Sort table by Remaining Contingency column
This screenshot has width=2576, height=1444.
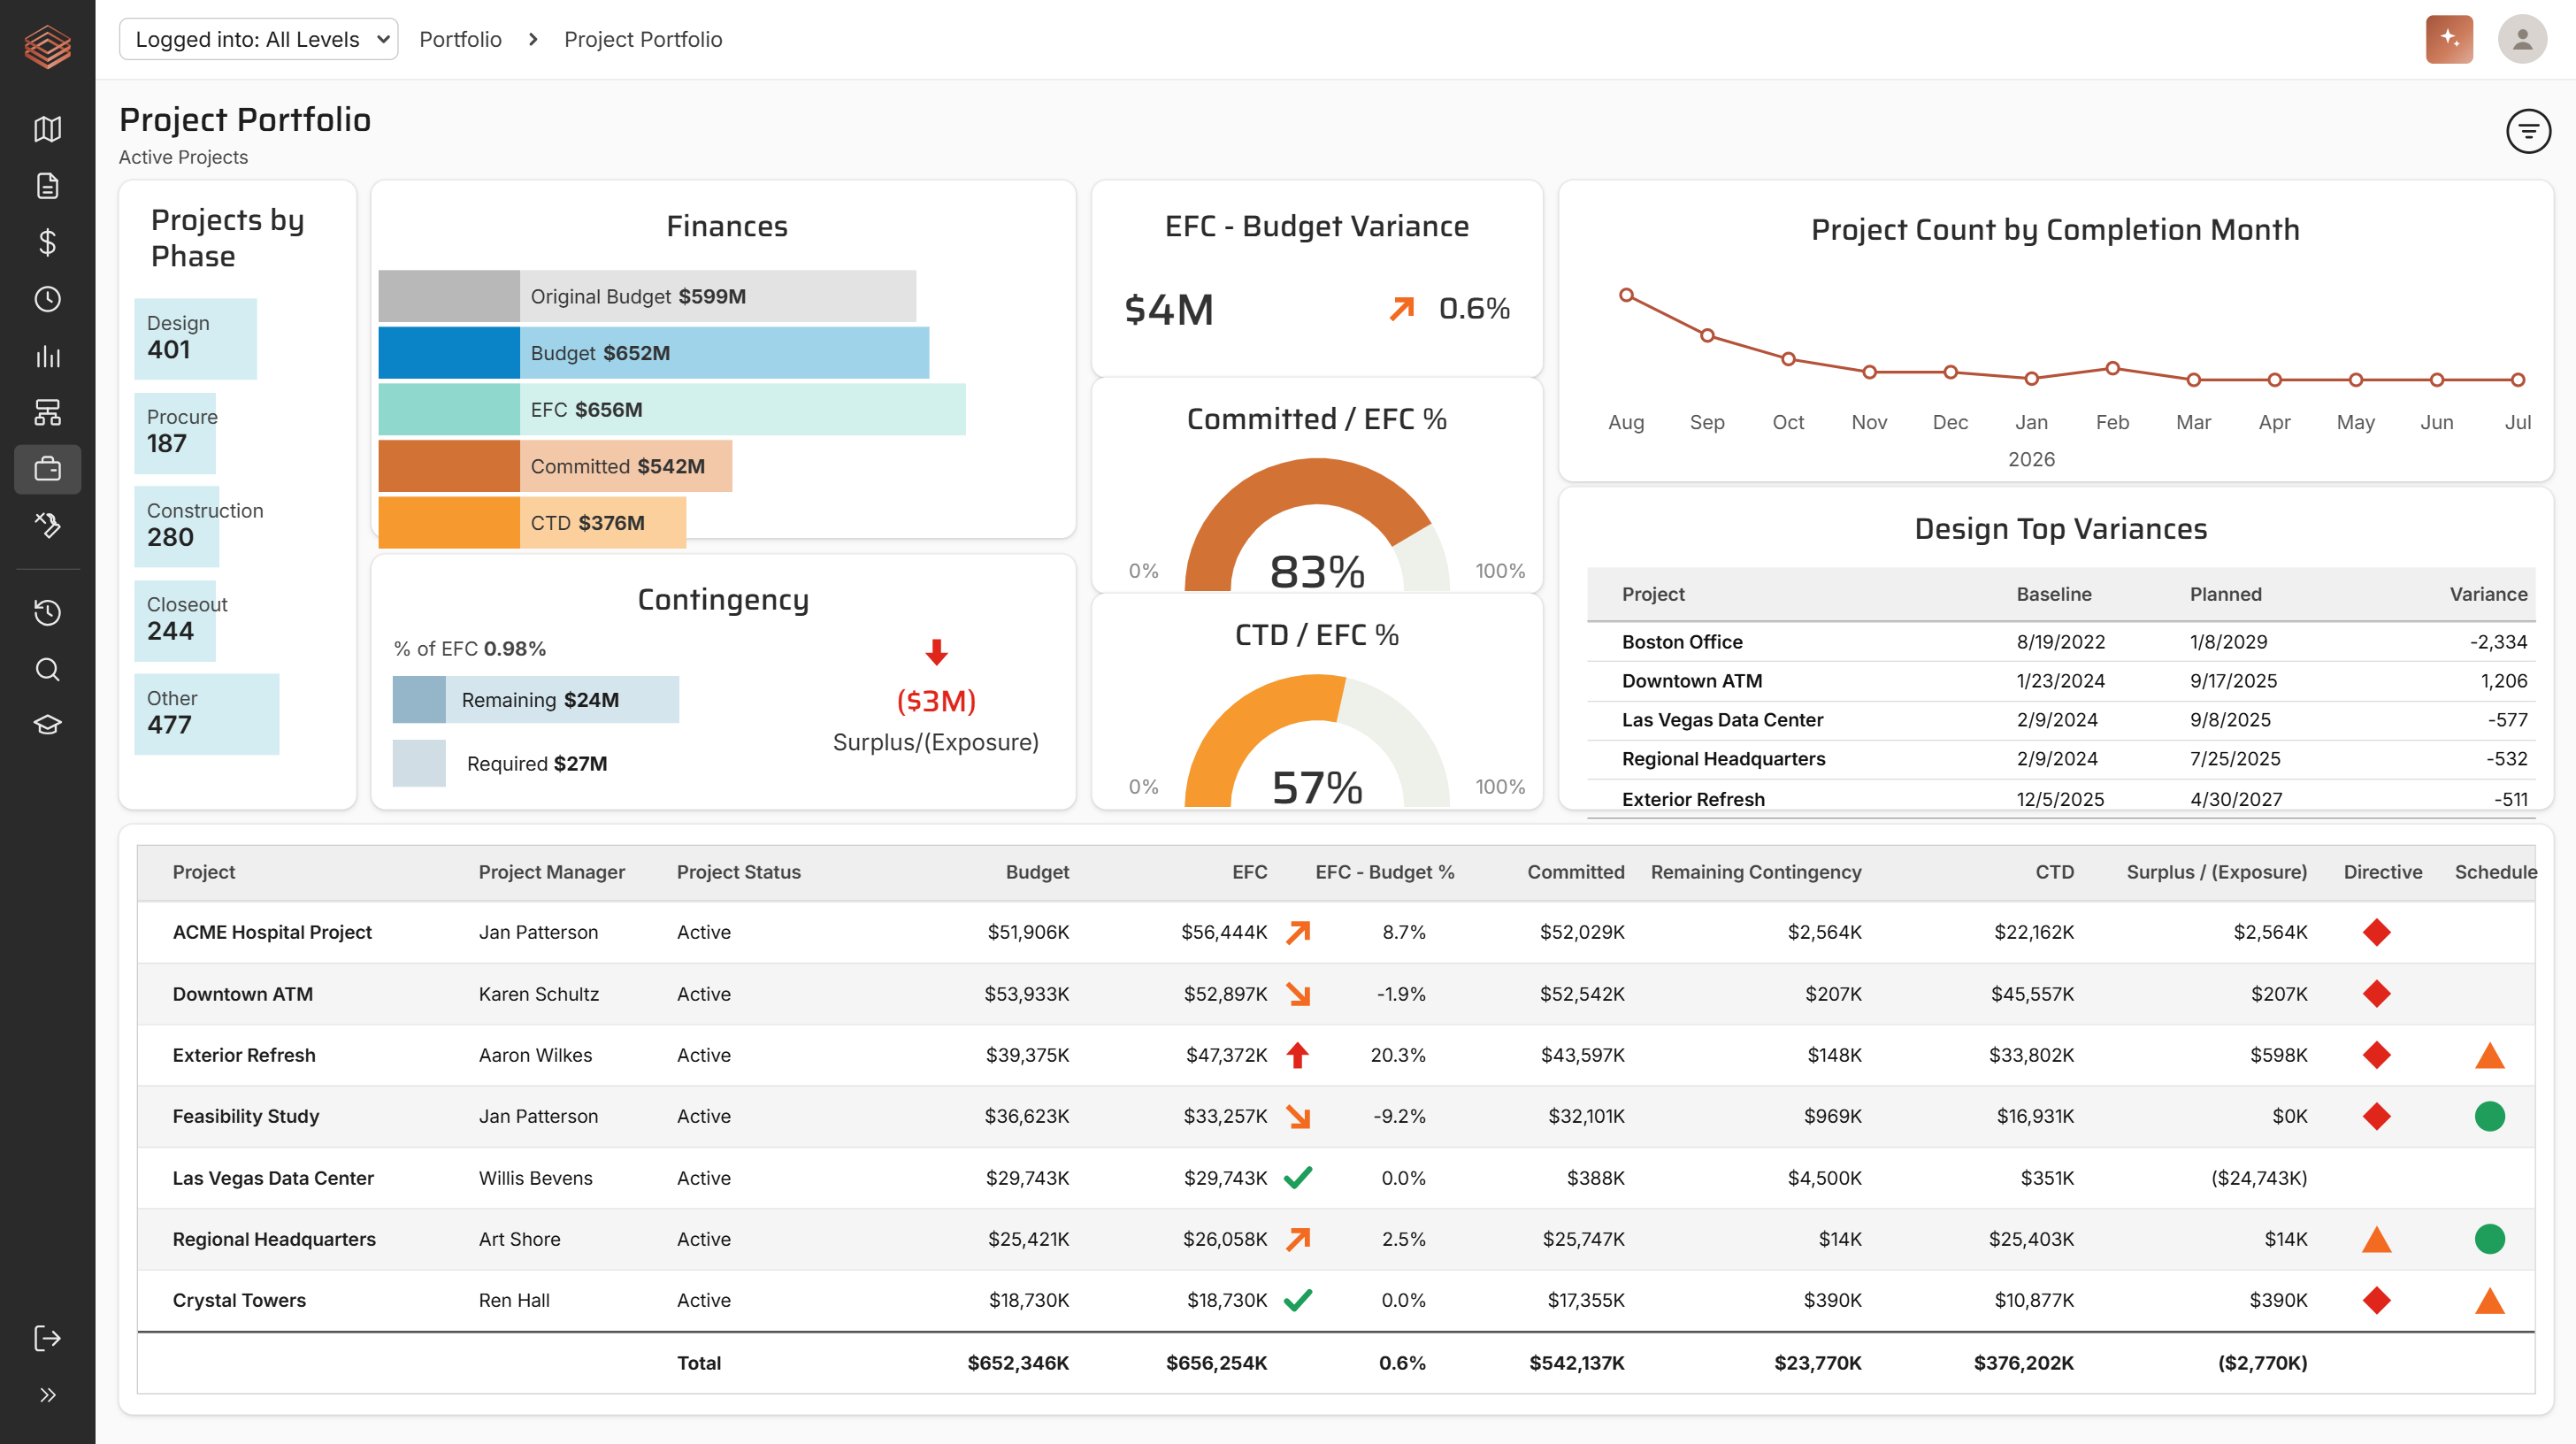[1756, 872]
